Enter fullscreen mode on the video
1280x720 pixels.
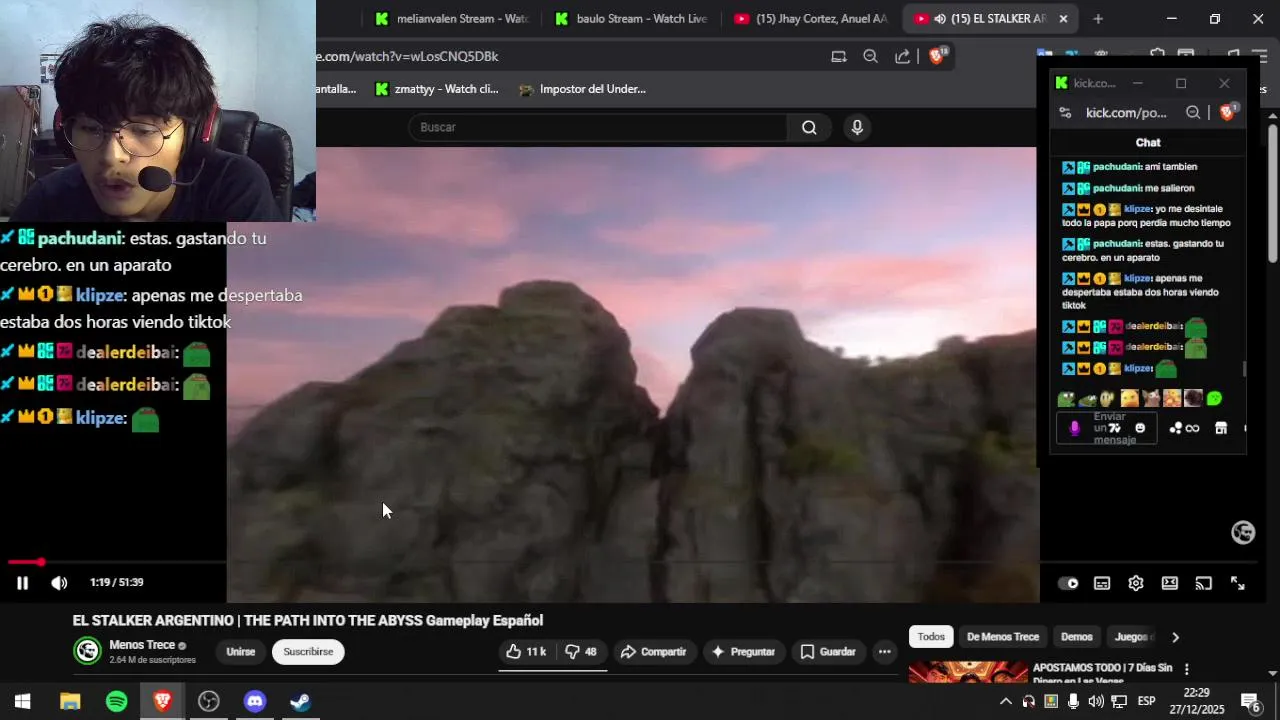coord(1237,584)
